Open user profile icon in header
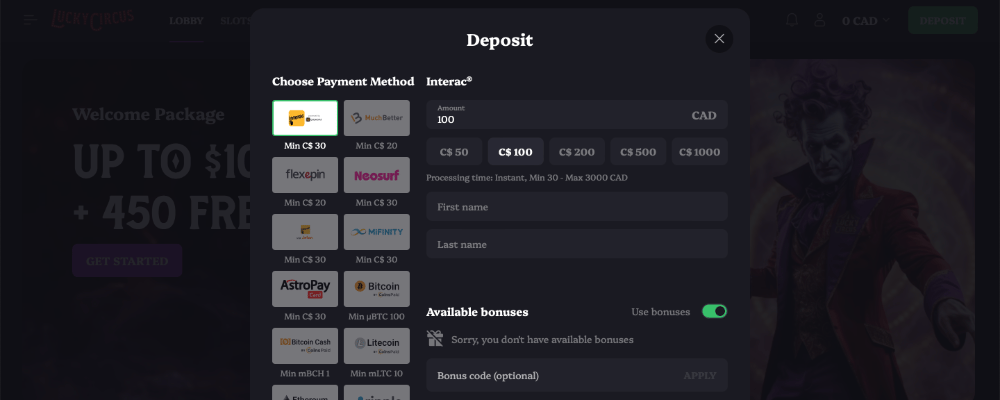Image resolution: width=1000 pixels, height=400 pixels. click(x=820, y=20)
